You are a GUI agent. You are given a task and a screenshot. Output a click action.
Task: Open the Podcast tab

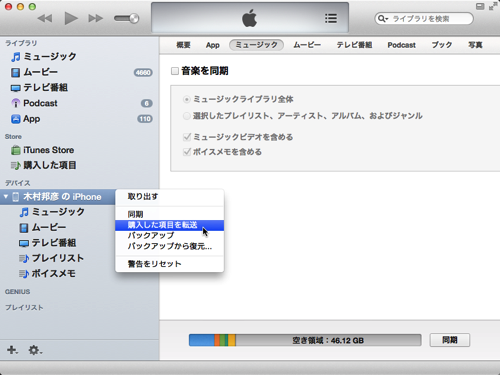pyautogui.click(x=402, y=45)
